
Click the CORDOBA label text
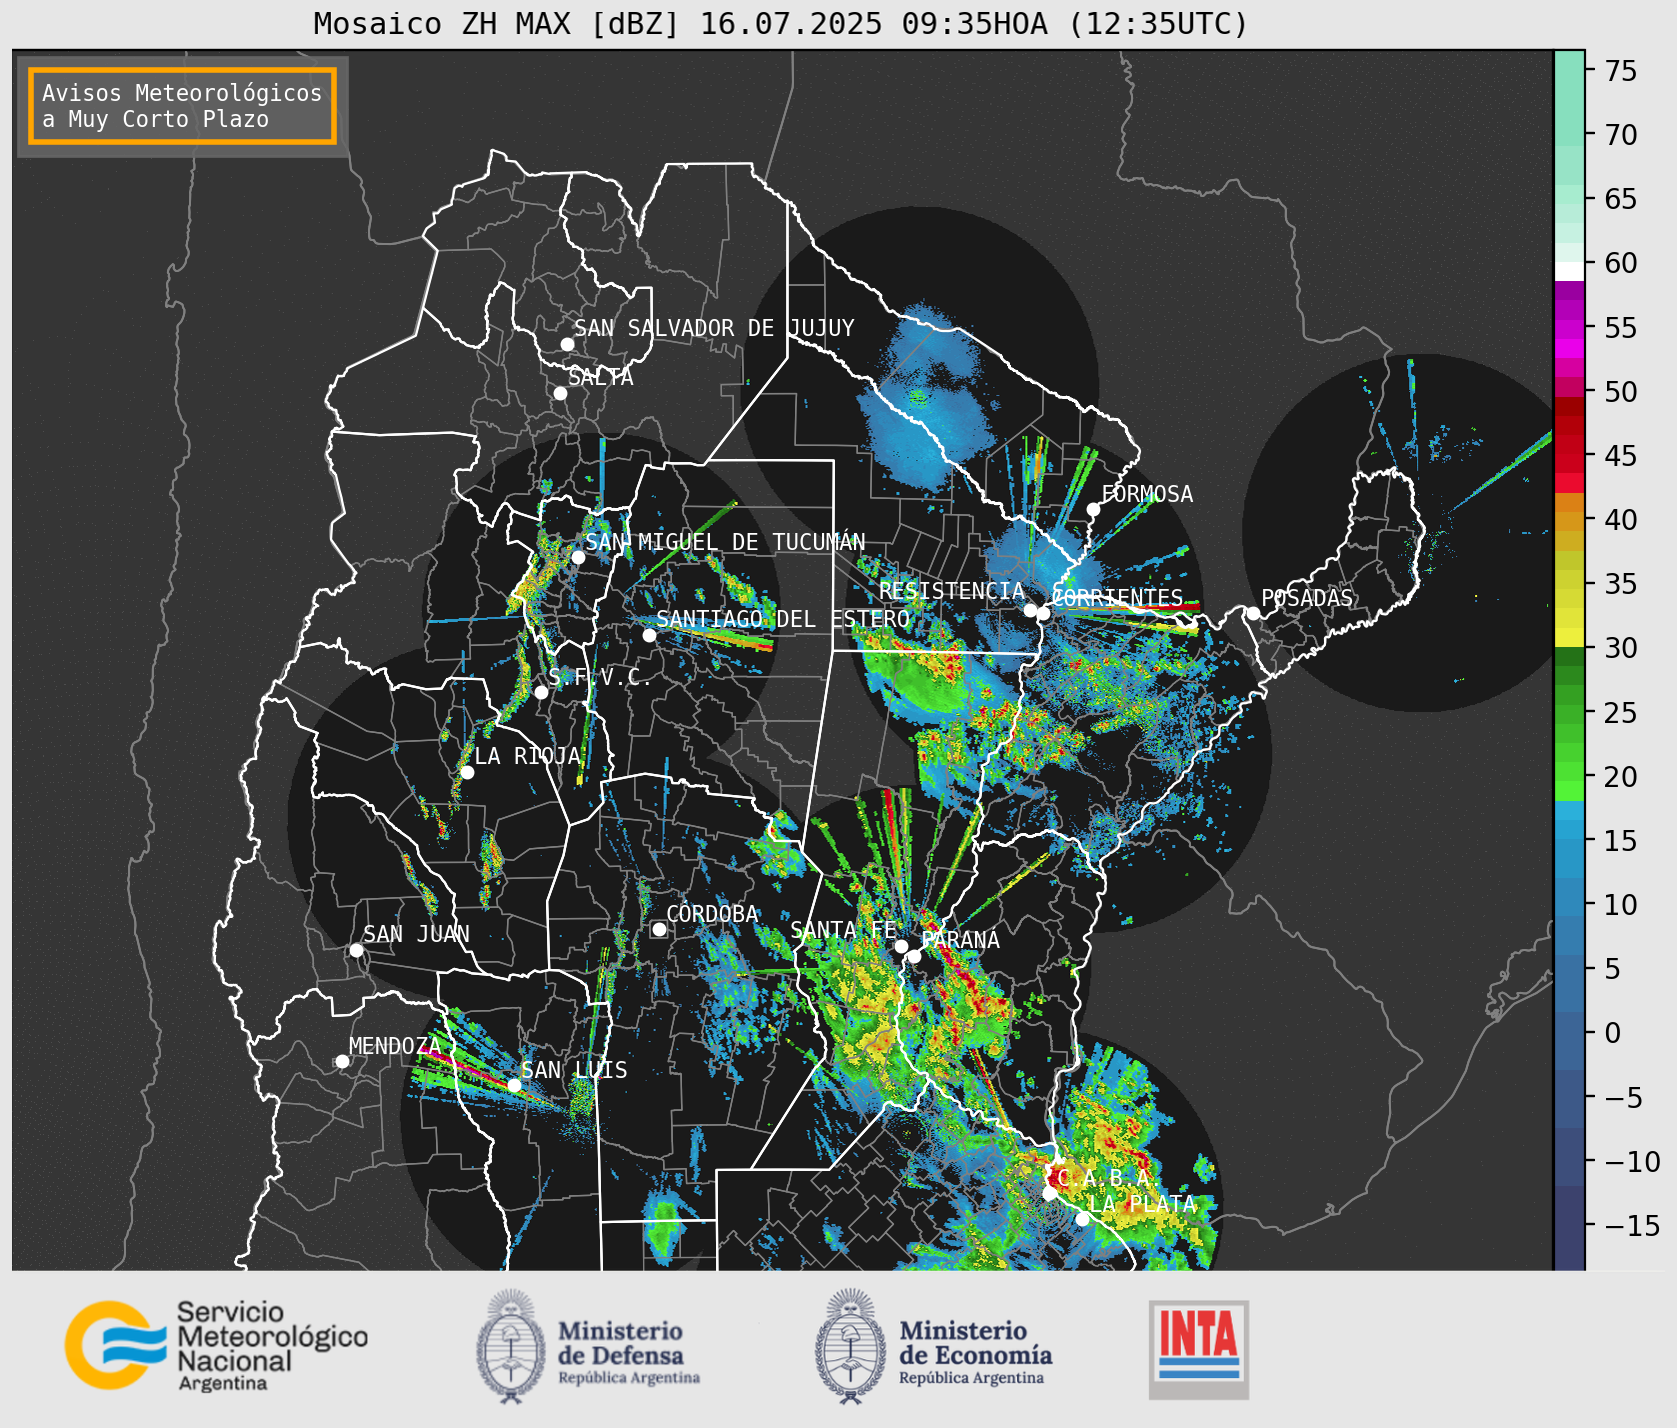coord(713,914)
